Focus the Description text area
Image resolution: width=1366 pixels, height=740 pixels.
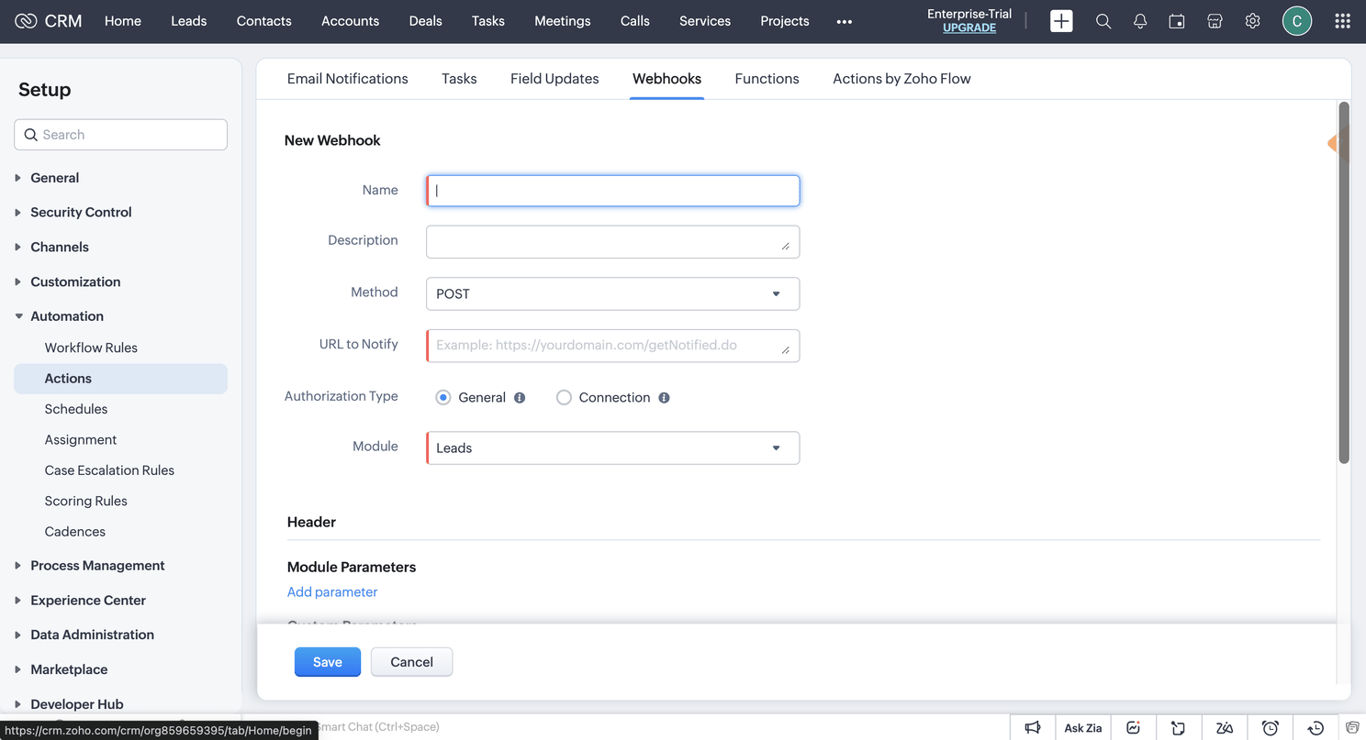[x=613, y=242]
